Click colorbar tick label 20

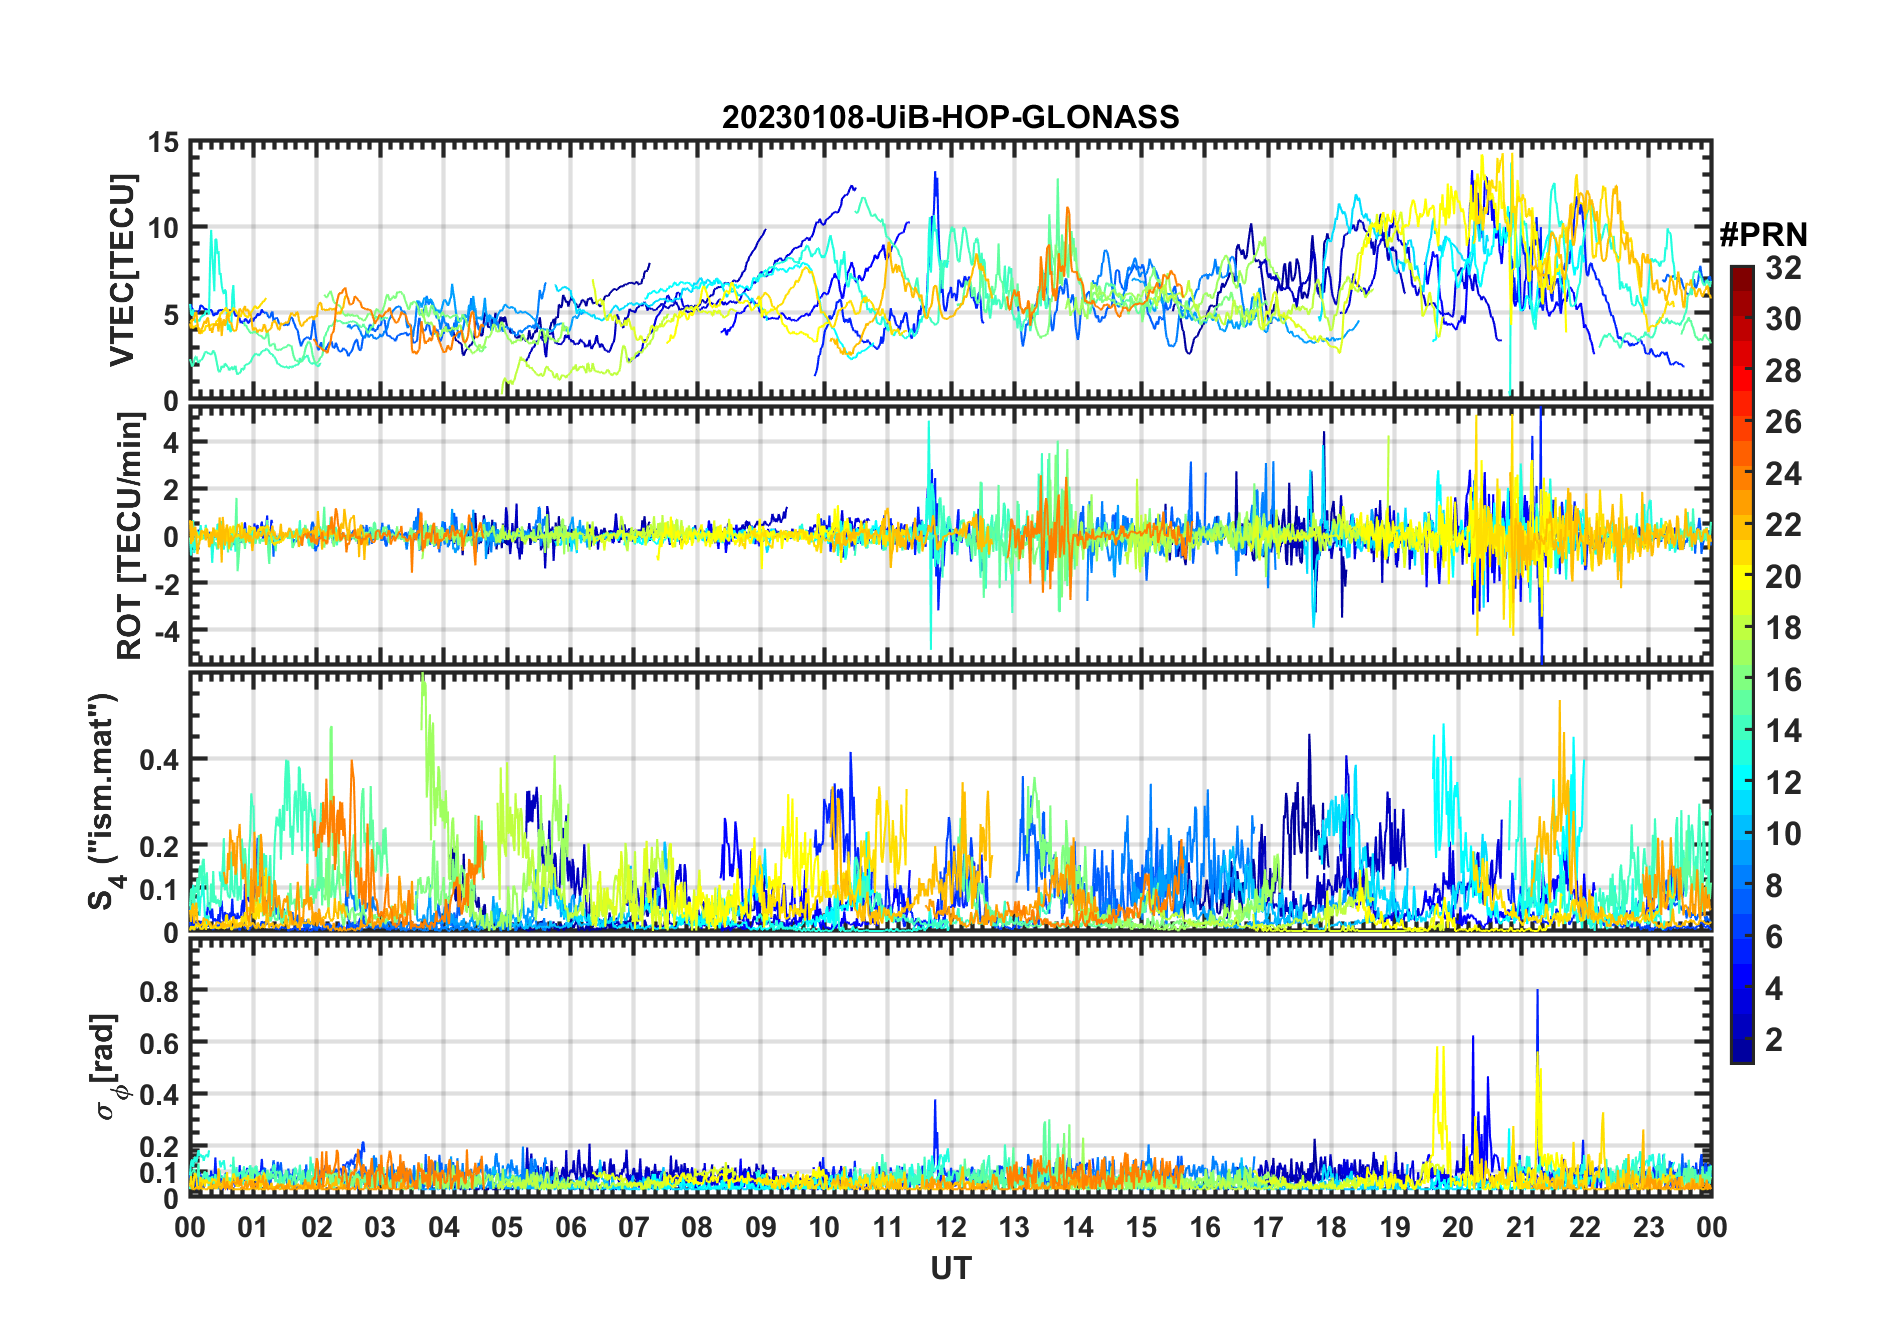(1782, 577)
